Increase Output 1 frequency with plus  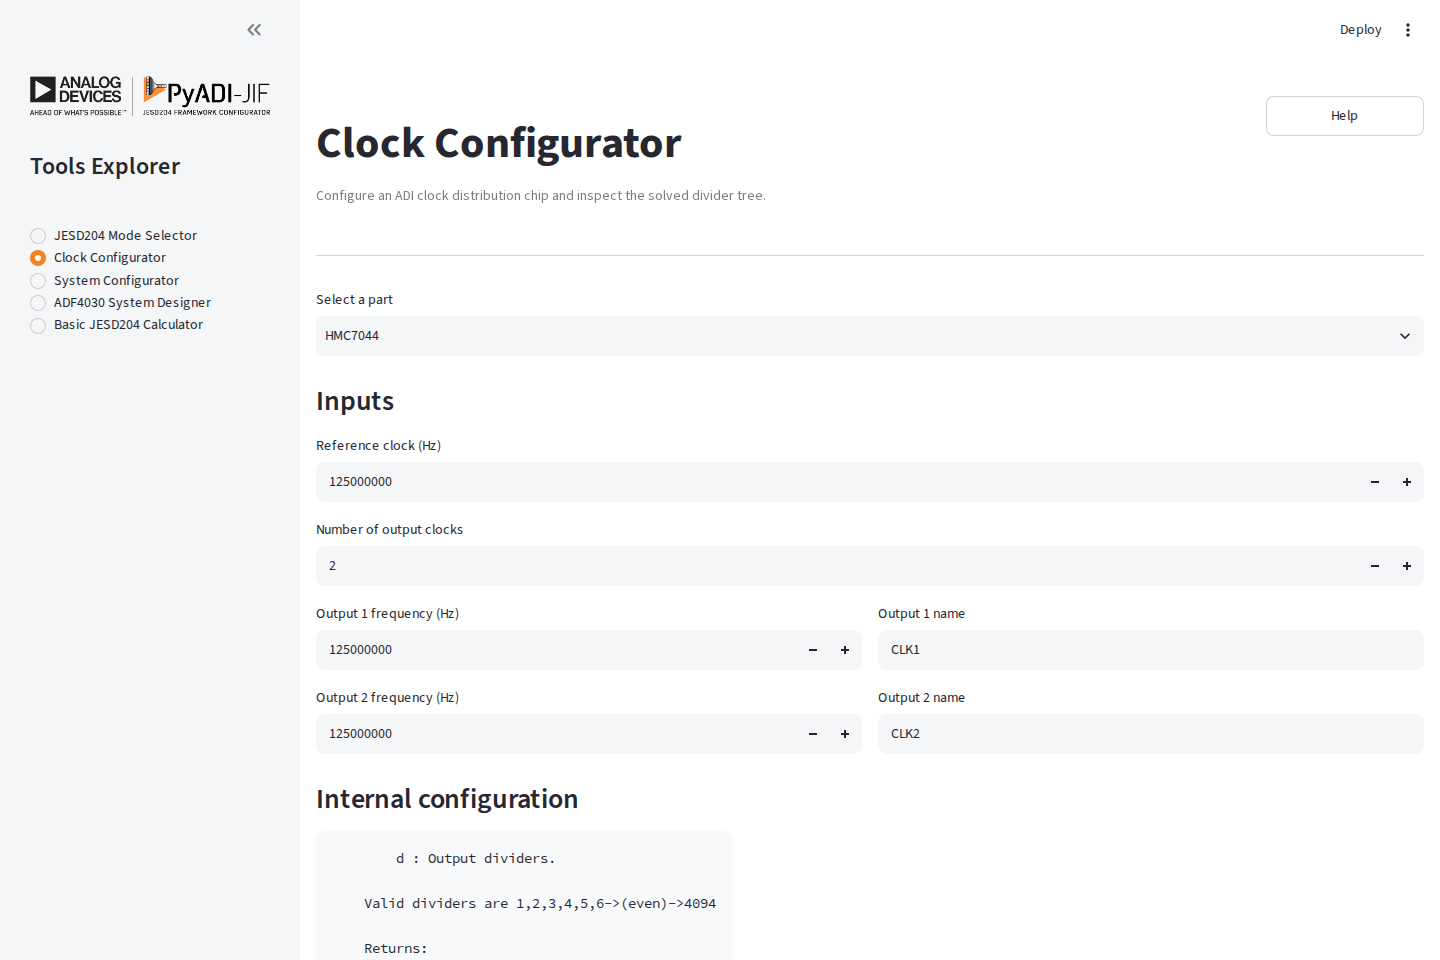845,650
